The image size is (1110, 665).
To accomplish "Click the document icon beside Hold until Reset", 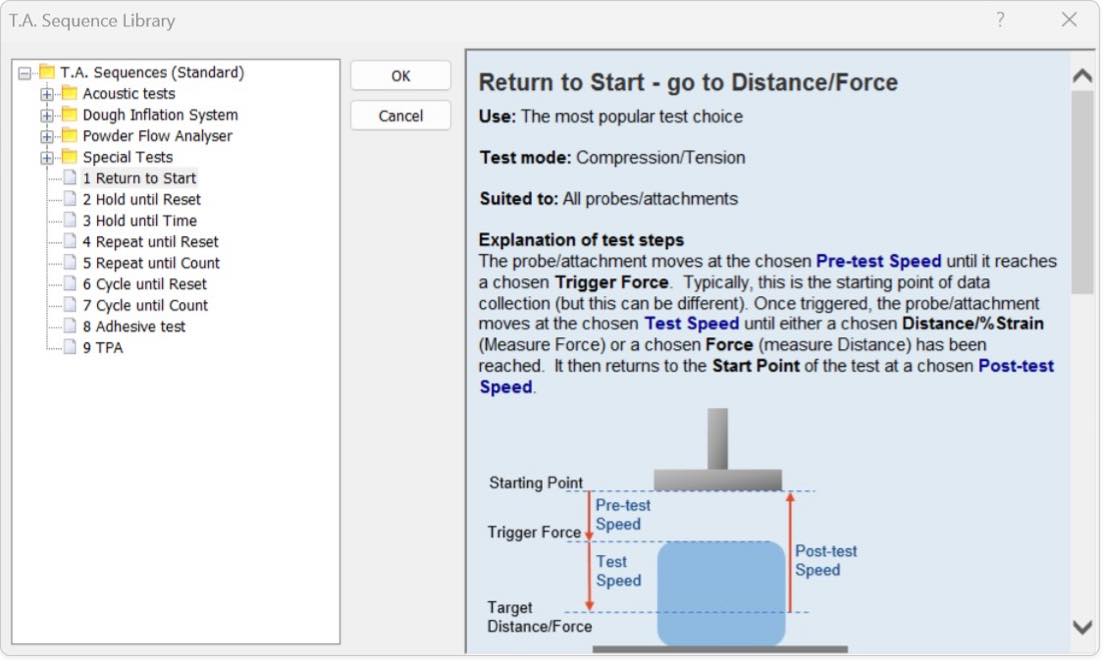I will (70, 199).
